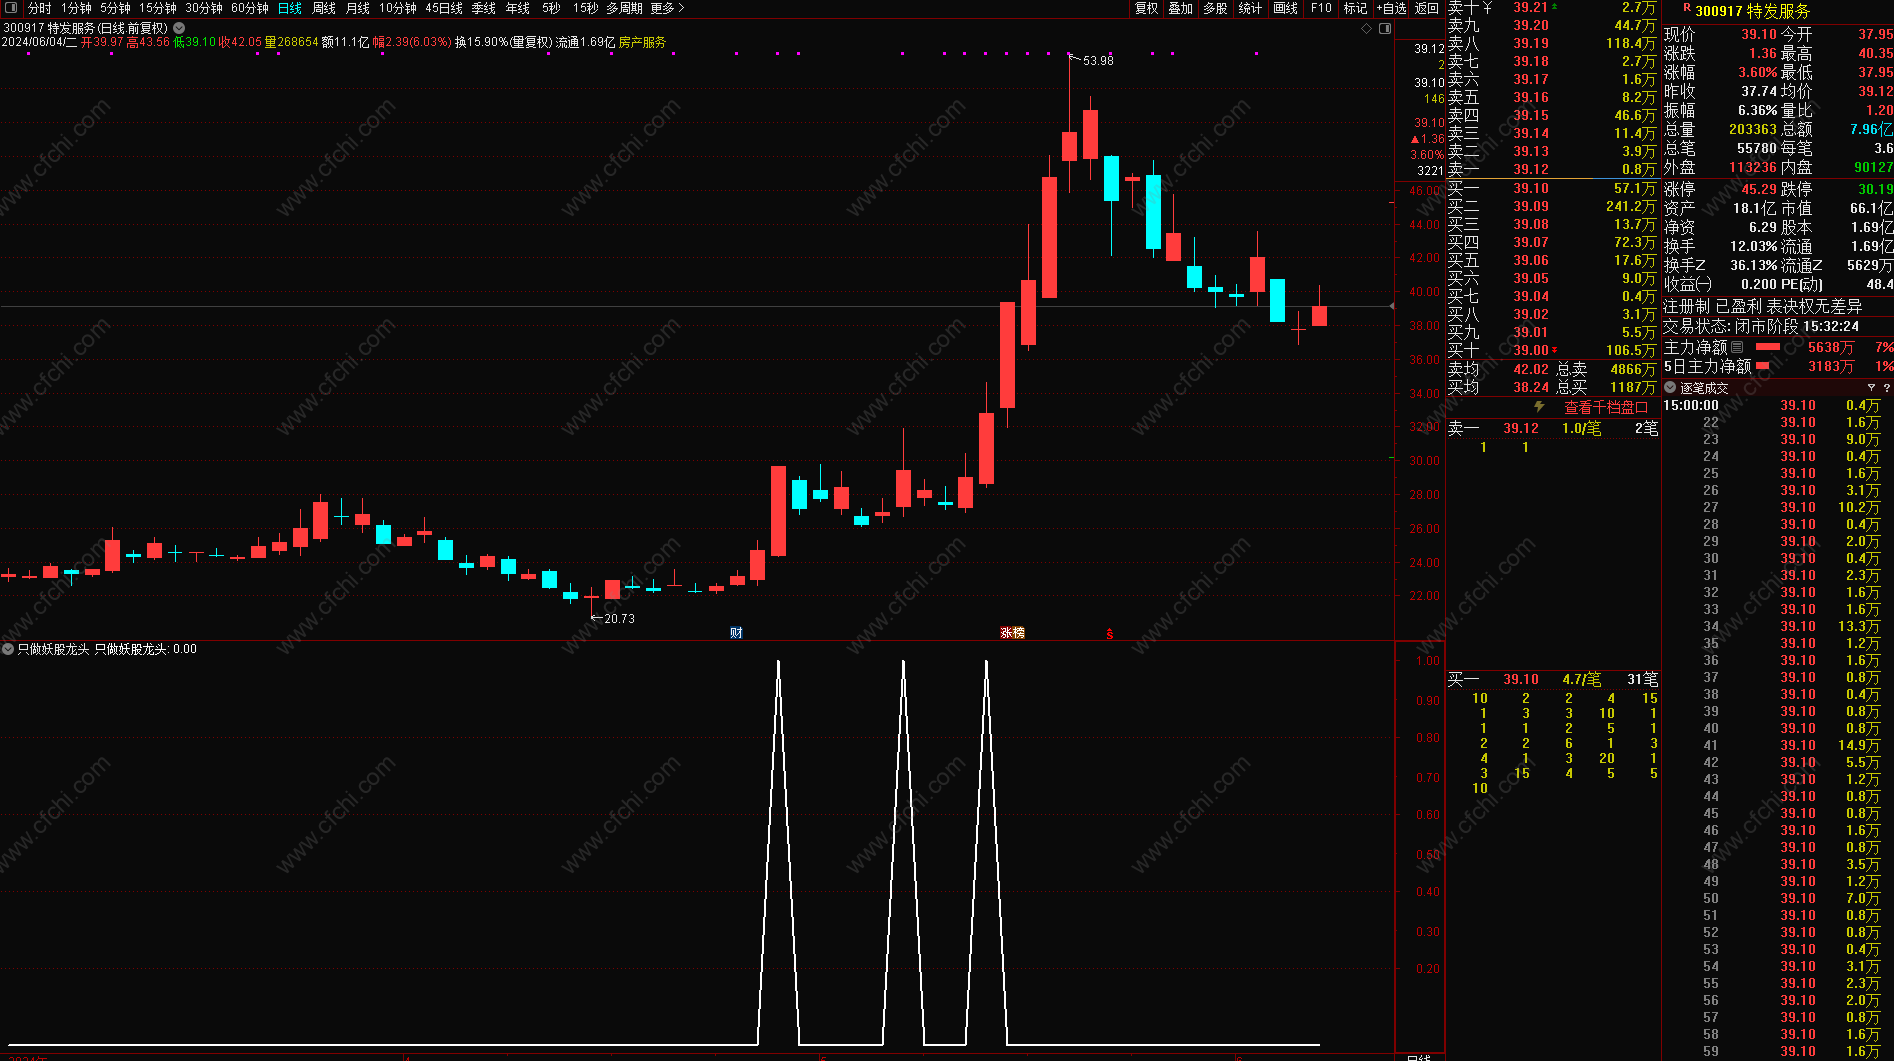The width and height of the screenshot is (1894, 1061).
Task: Click the 总买 value 1187万
Action: pos(1633,387)
